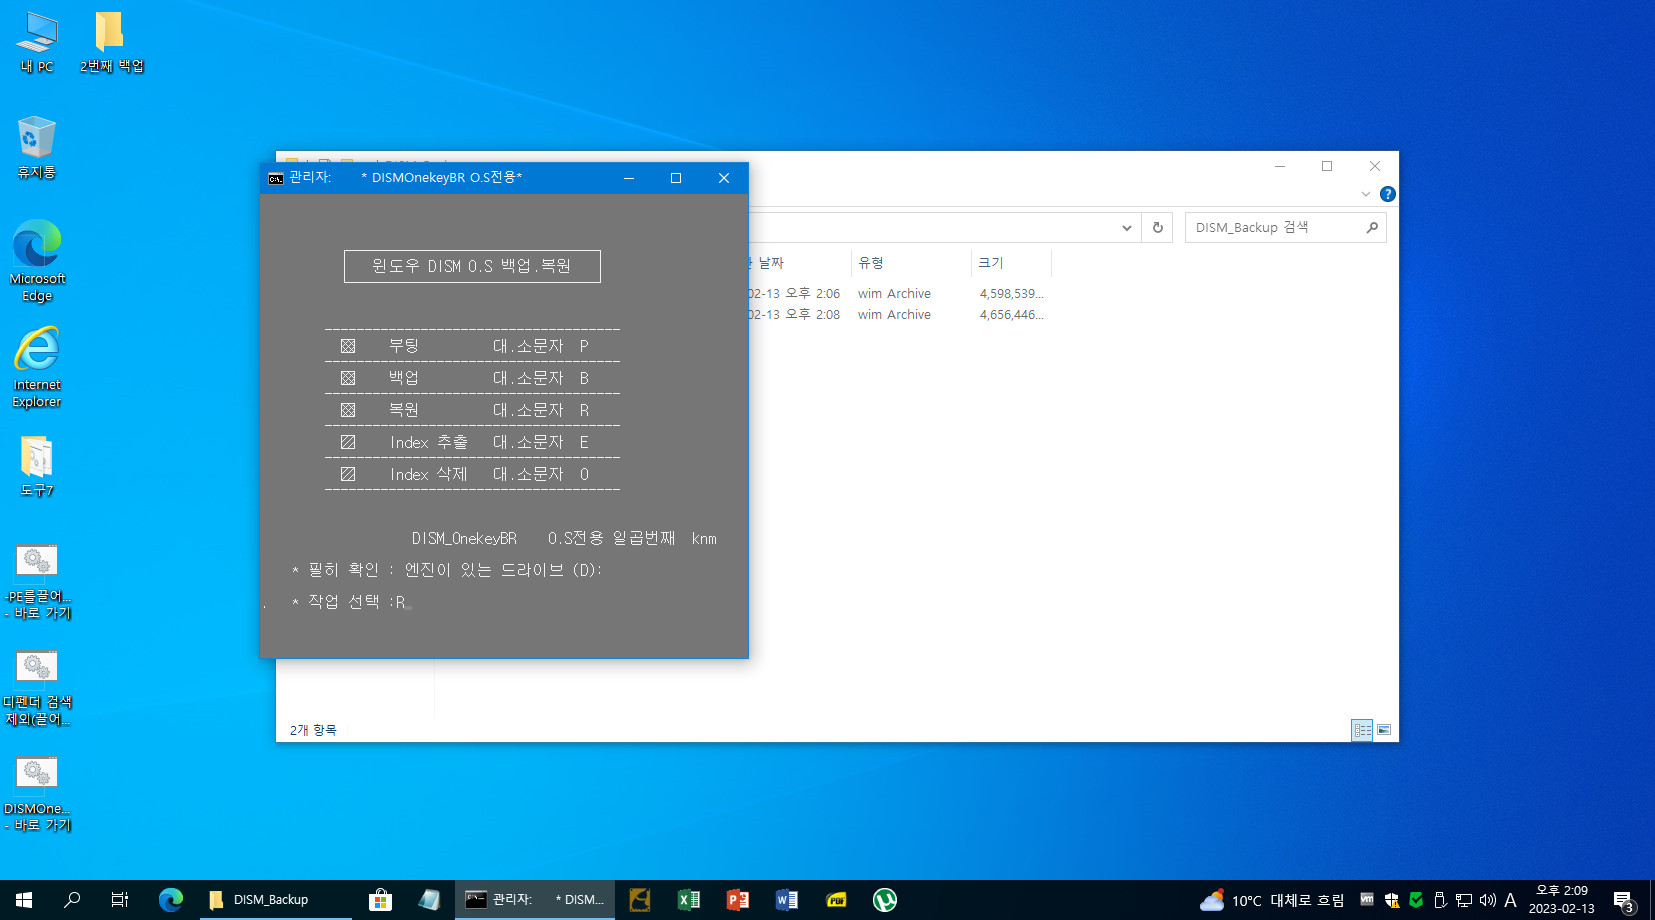Expand the Explorer address bar history dropdown
Screen dimensions: 1655x920
coord(1127,228)
